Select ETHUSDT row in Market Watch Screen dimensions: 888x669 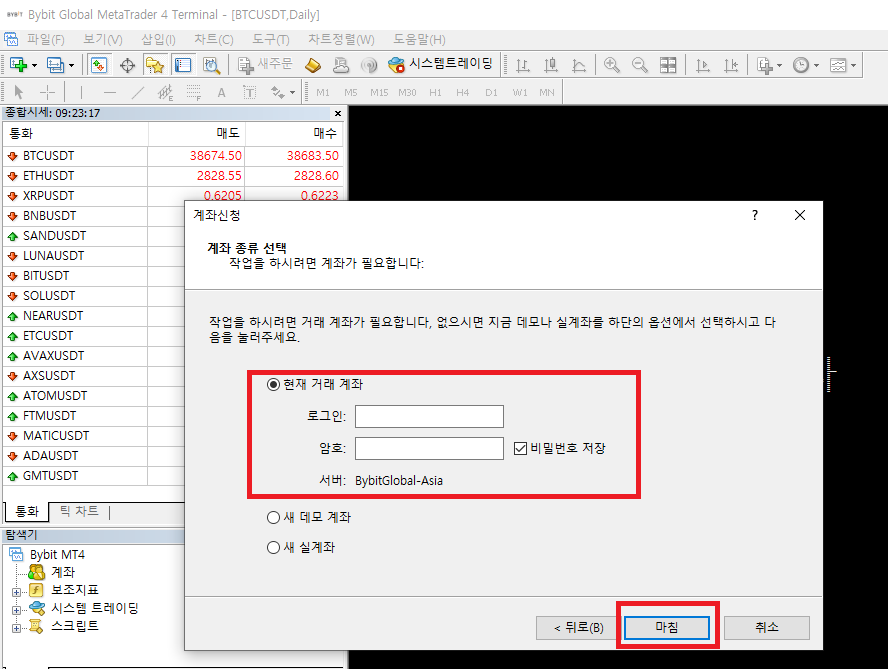[173, 176]
